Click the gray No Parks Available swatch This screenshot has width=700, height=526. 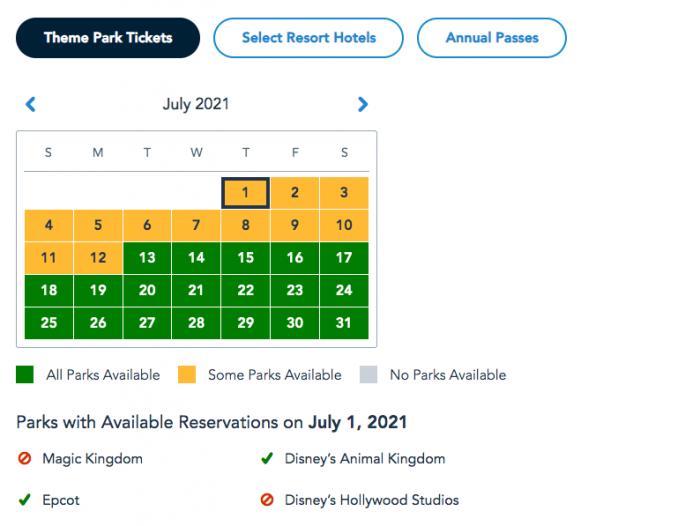point(368,375)
